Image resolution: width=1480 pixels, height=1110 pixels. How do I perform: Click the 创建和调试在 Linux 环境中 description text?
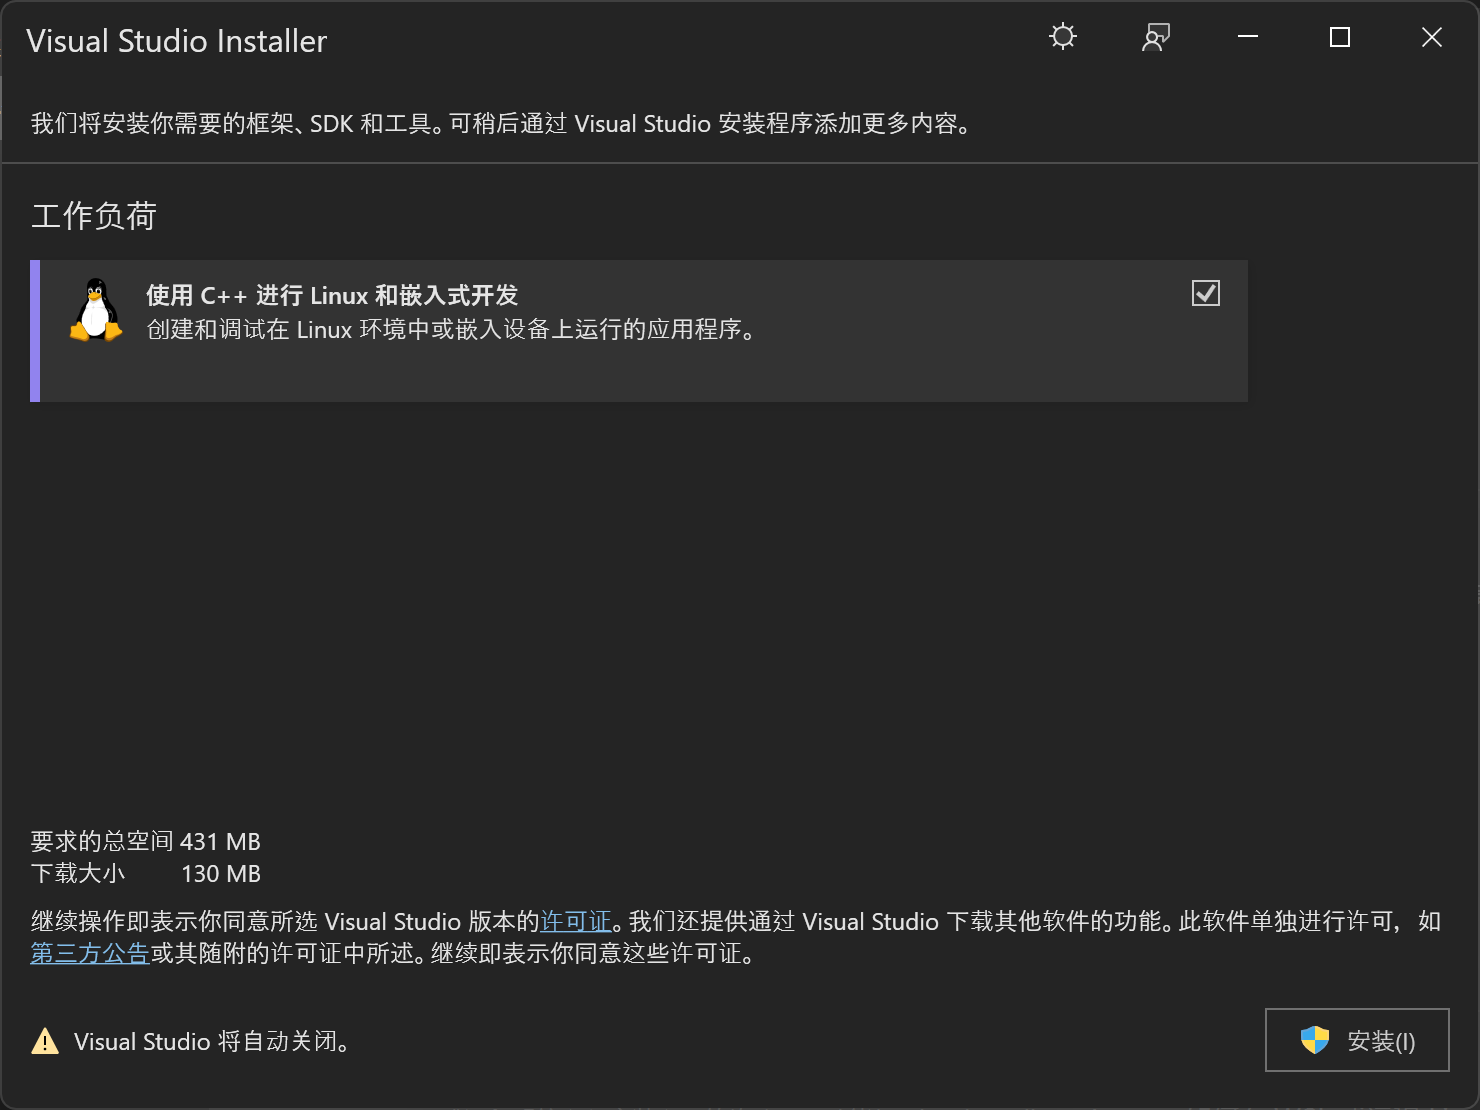click(452, 329)
